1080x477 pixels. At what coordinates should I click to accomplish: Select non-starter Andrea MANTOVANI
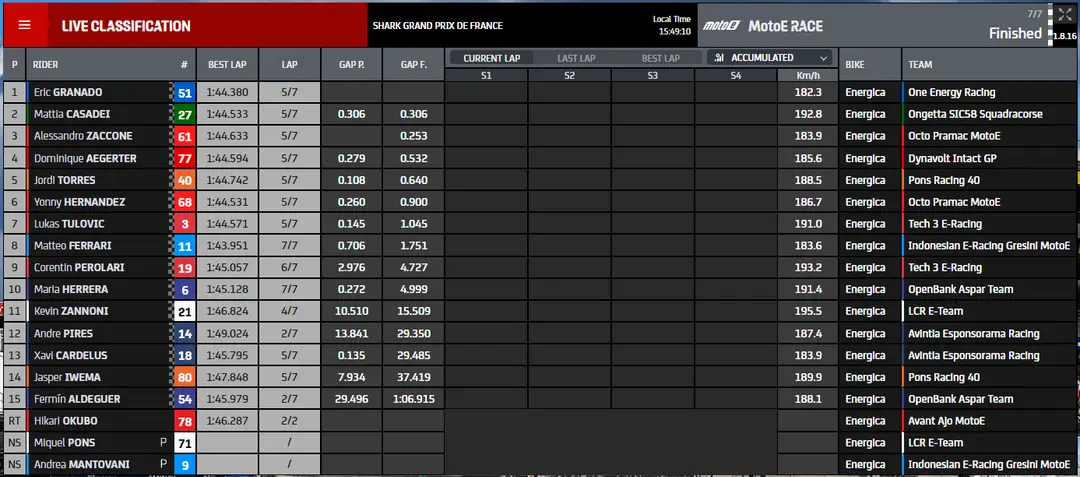[x=81, y=465]
